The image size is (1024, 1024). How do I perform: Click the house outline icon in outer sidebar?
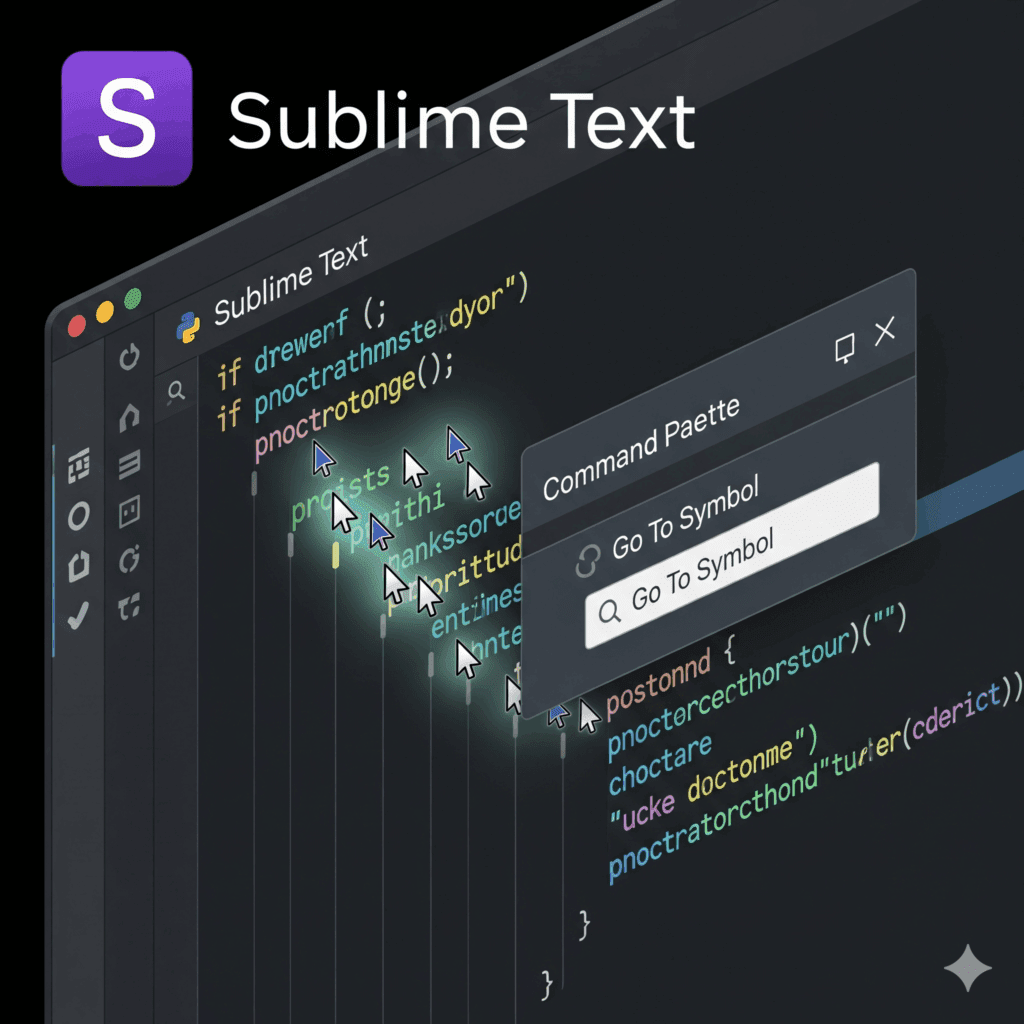pyautogui.click(x=78, y=567)
